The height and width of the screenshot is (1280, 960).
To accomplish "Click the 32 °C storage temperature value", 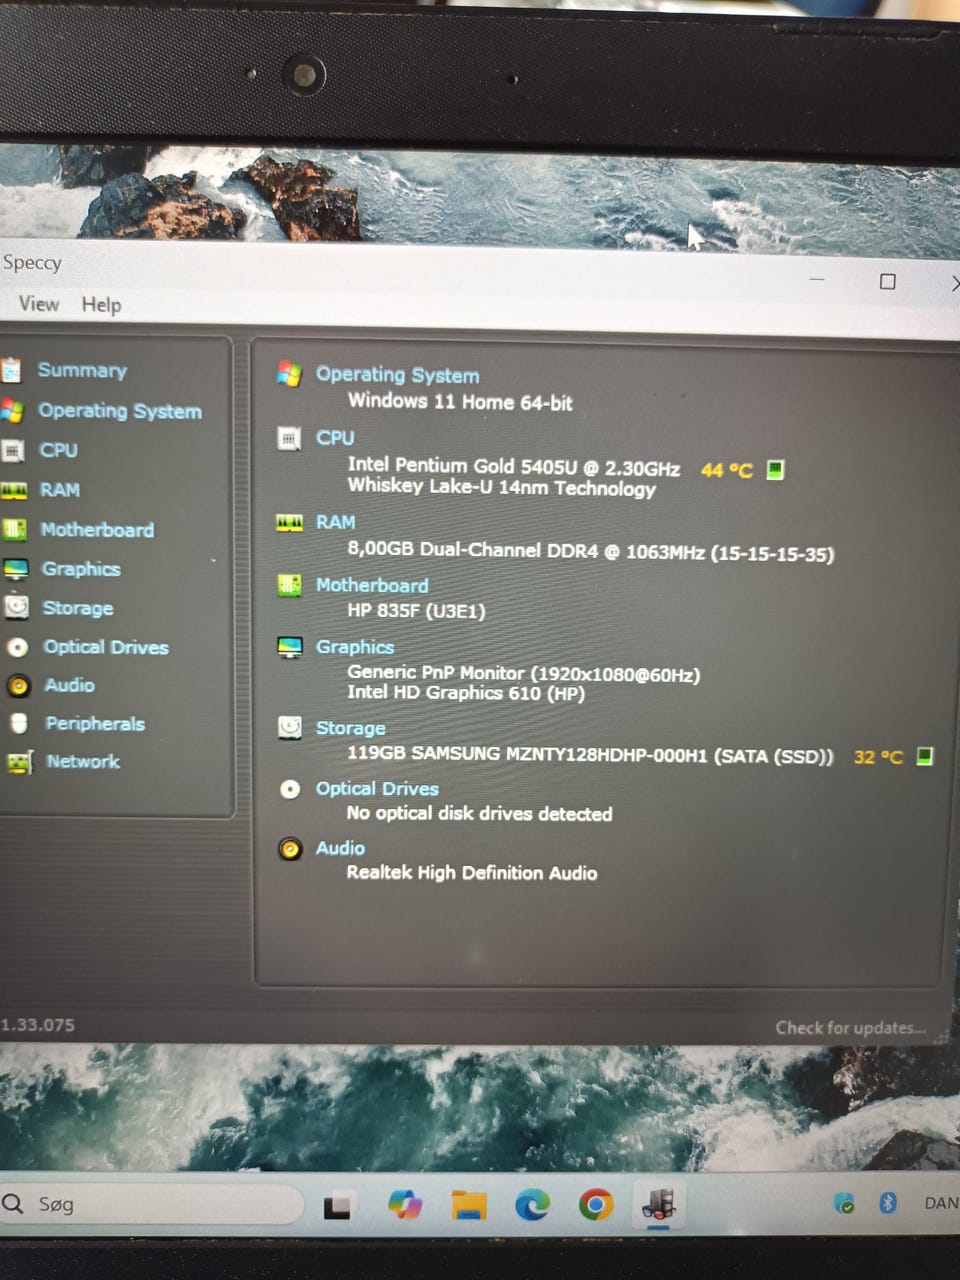I will coord(878,757).
